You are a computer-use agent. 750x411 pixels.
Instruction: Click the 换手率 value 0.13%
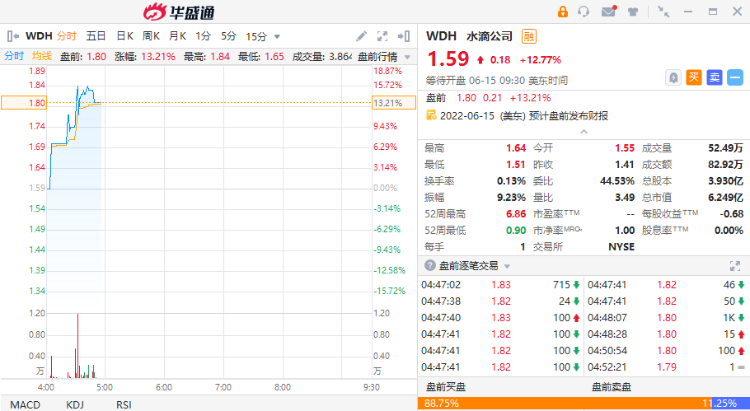click(511, 181)
